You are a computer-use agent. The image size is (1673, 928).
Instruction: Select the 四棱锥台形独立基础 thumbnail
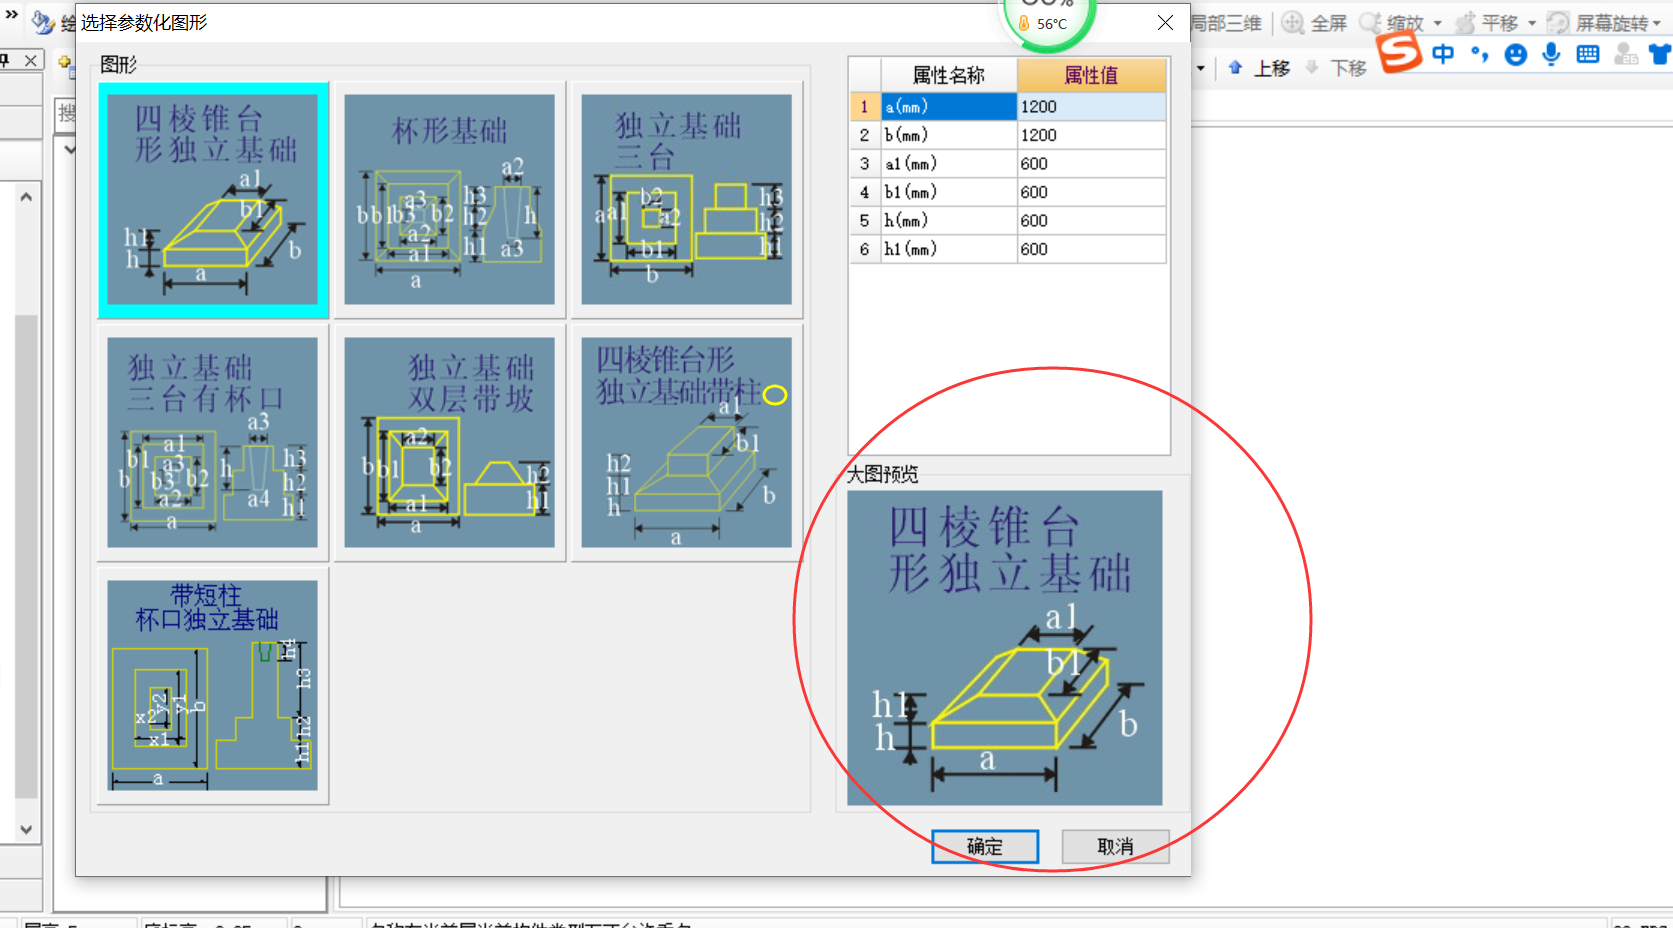click(x=213, y=200)
